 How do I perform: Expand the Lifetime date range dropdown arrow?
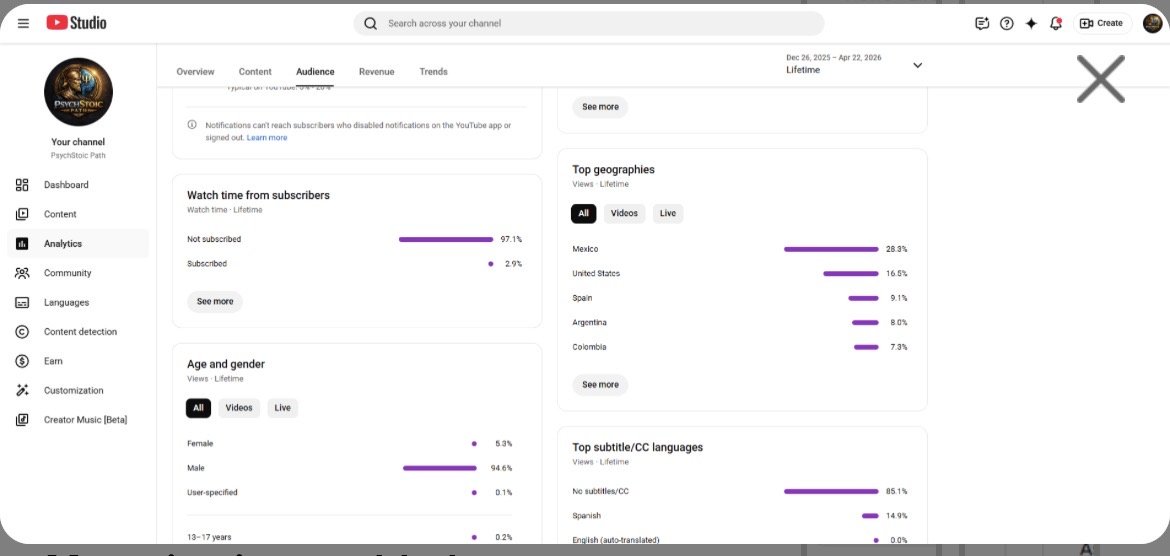click(918, 65)
